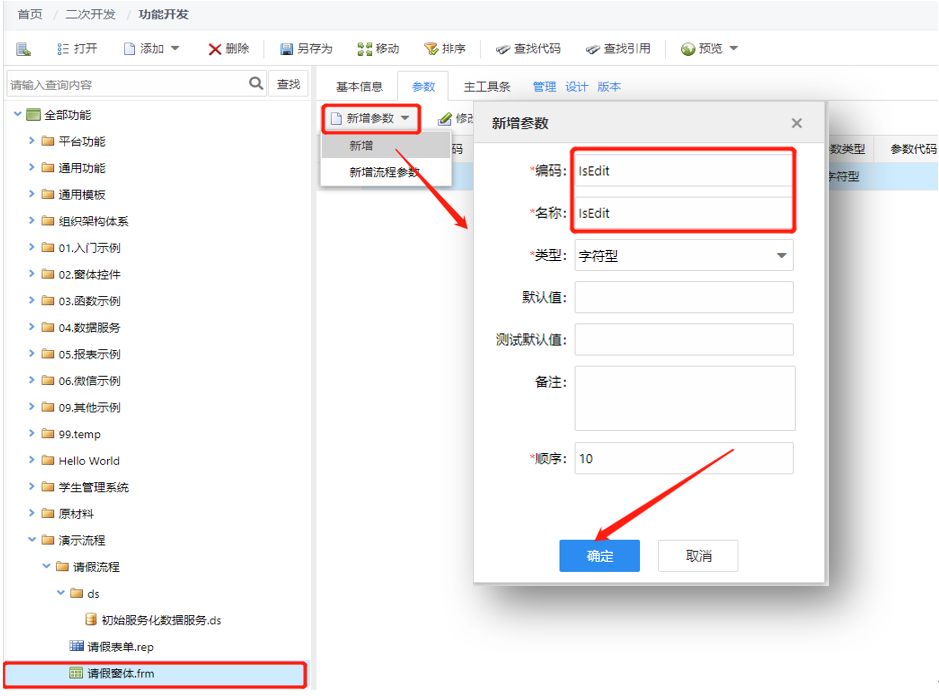This screenshot has width=939, height=696.
Task: Select the 请假表单.rep report icon
Action: [76, 646]
